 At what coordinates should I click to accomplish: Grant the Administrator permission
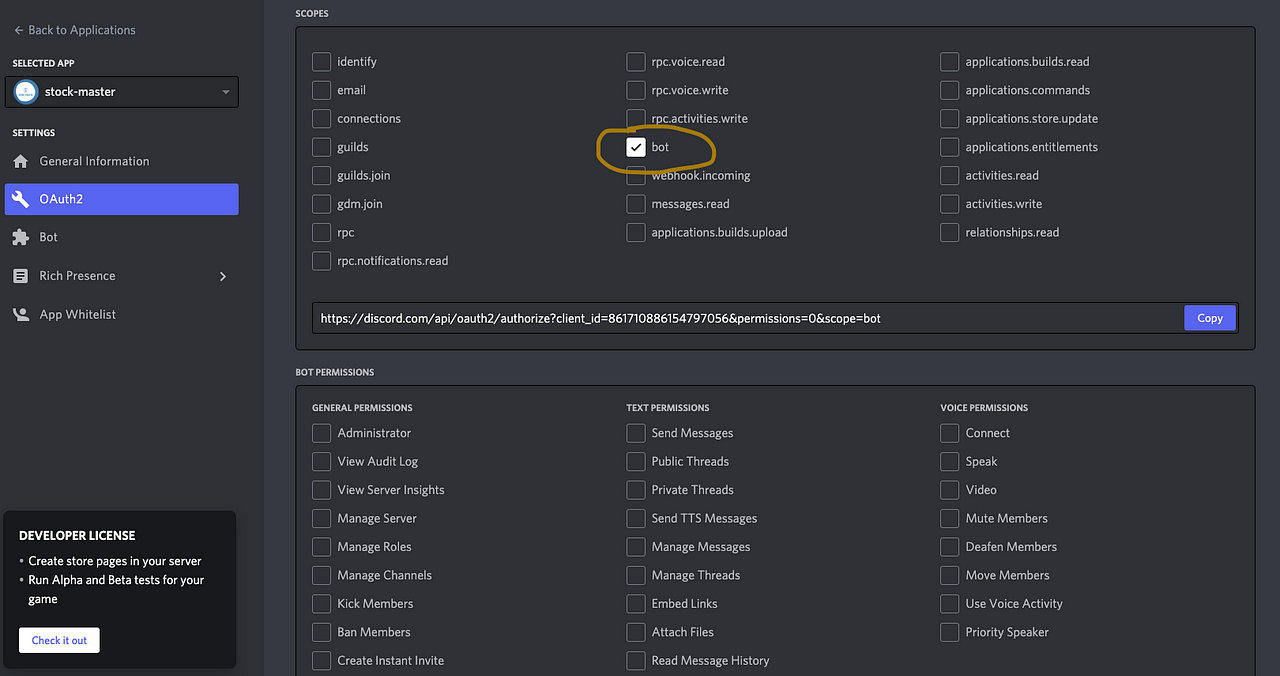321,433
